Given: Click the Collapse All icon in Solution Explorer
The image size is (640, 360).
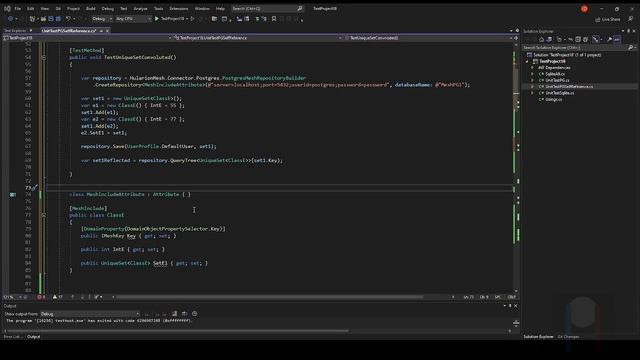Looking at the screenshot, I should 578,40.
